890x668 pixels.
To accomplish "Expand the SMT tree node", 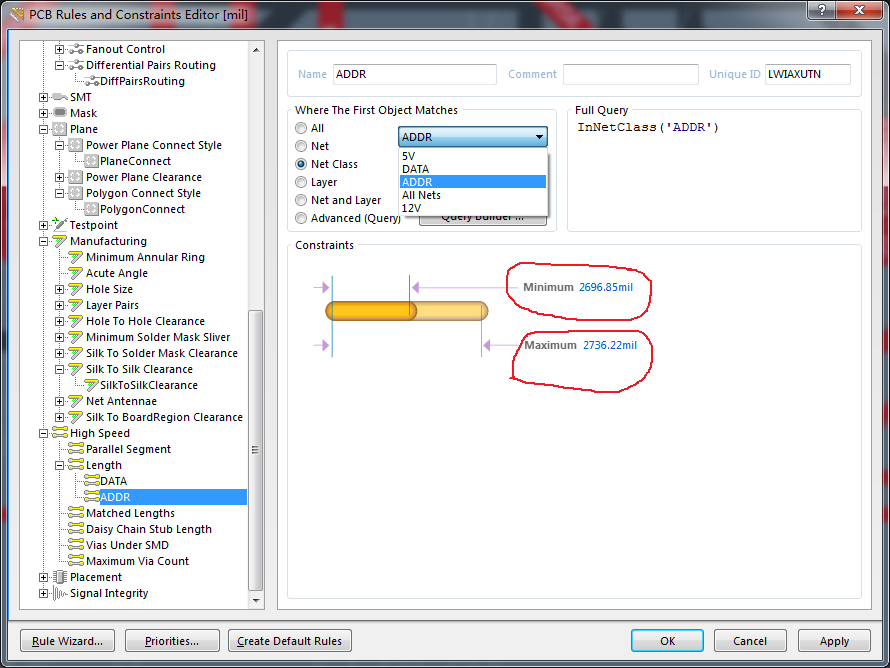I will click(44, 98).
